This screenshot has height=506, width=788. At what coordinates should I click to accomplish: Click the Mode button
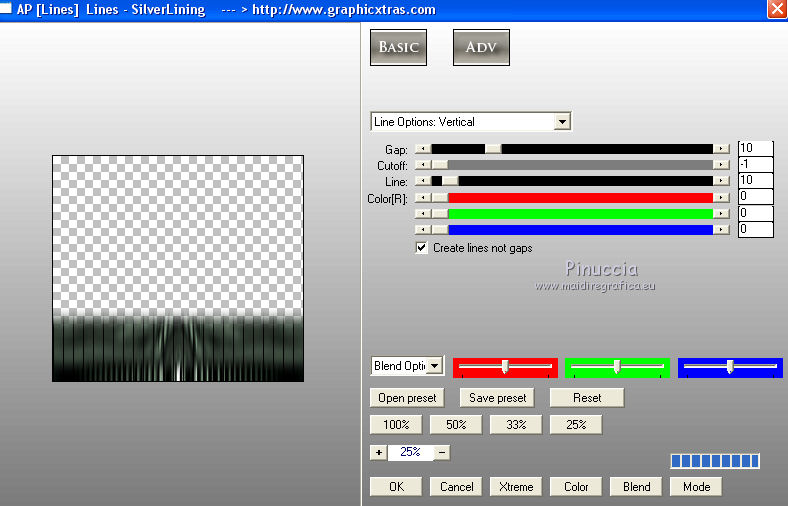coord(696,486)
